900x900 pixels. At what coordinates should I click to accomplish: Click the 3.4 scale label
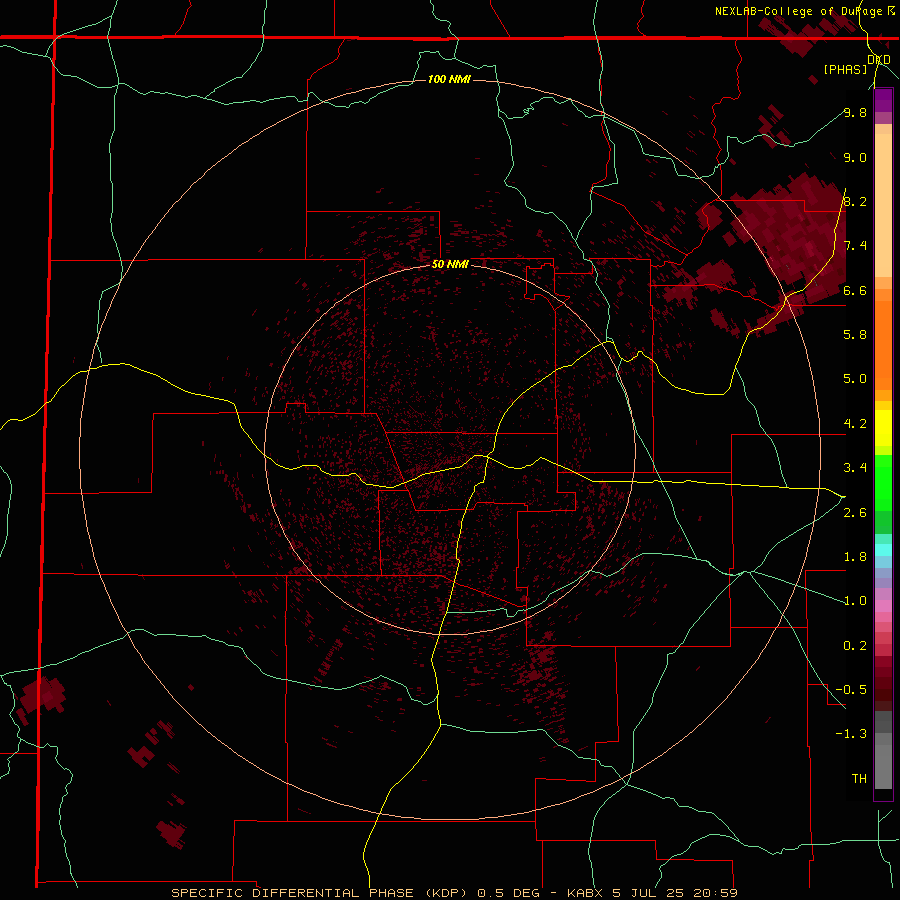[x=855, y=468]
